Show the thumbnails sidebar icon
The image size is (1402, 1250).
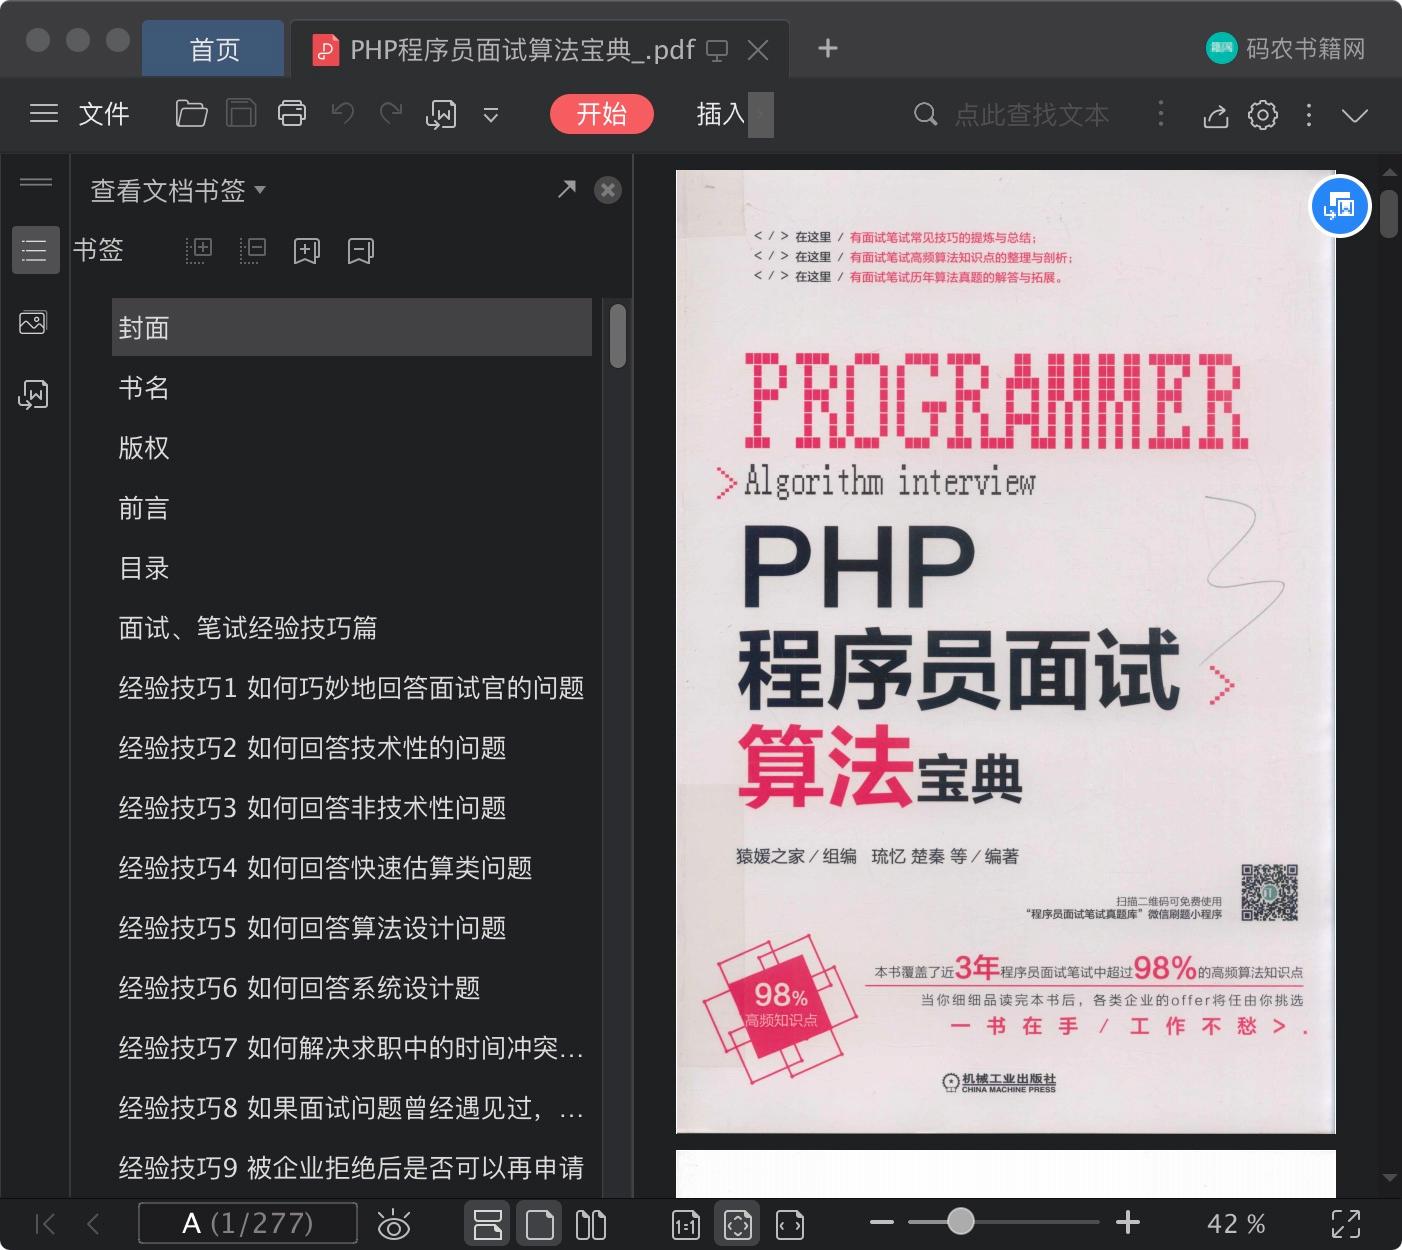coord(33,322)
